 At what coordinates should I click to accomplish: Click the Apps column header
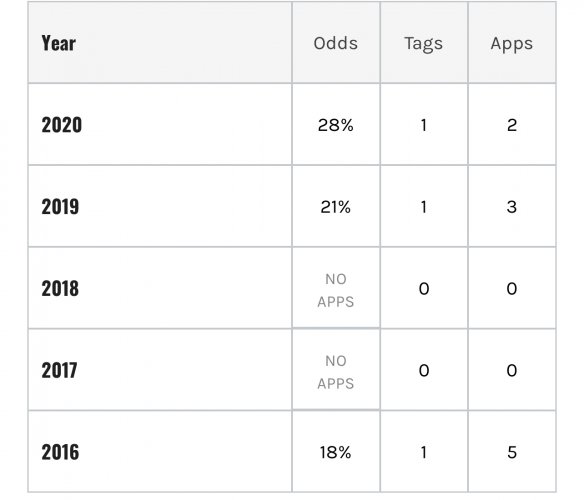point(512,44)
